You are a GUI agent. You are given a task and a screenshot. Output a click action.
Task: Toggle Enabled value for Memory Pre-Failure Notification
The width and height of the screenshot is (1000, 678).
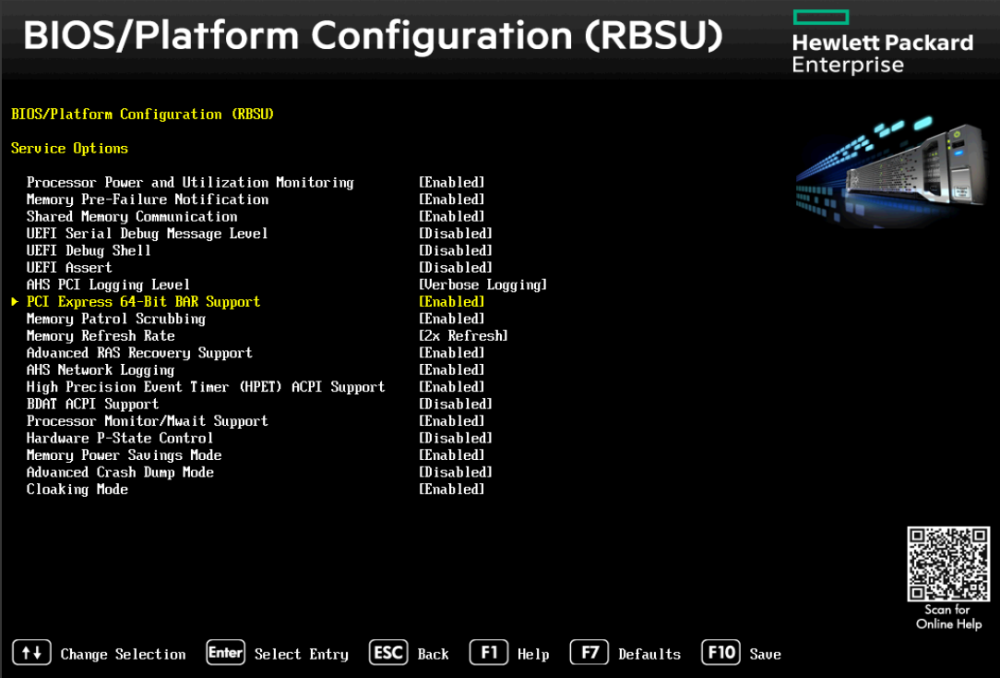coord(452,200)
